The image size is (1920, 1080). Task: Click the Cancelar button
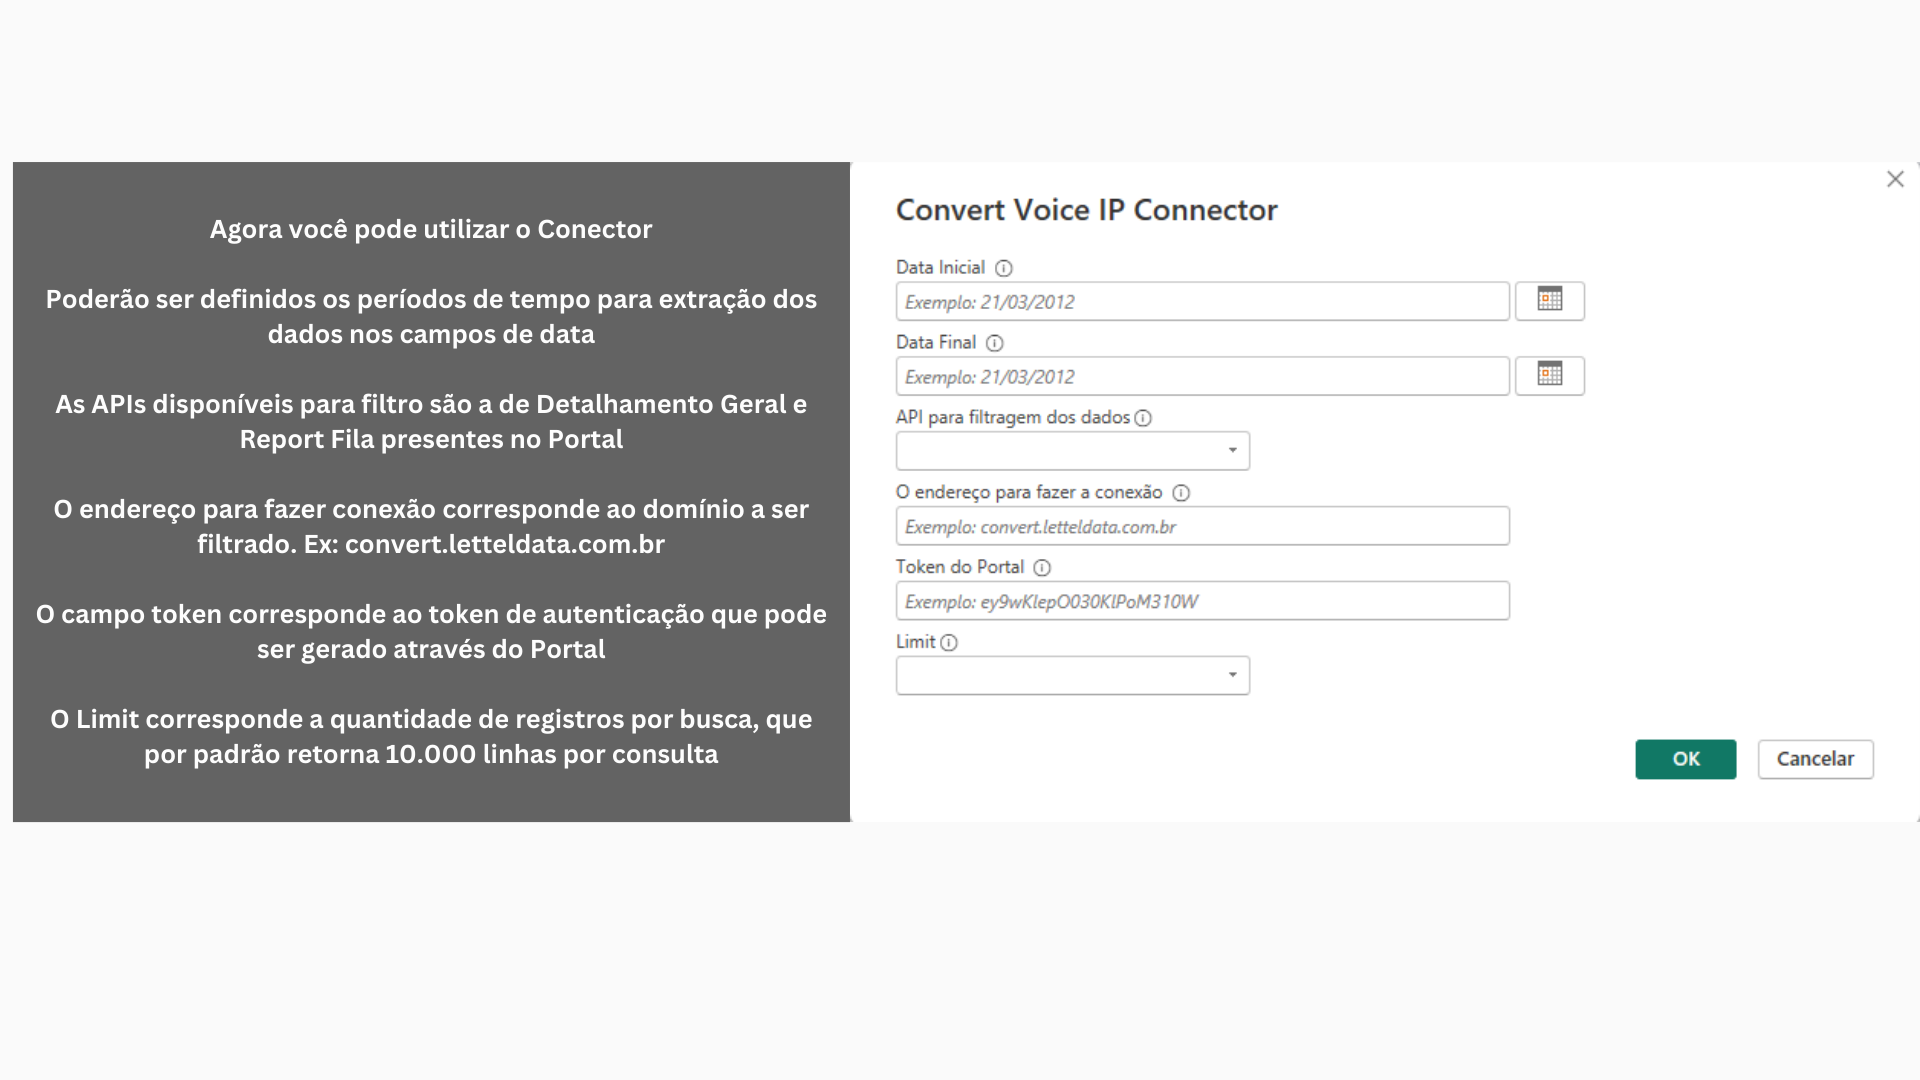pyautogui.click(x=1816, y=759)
